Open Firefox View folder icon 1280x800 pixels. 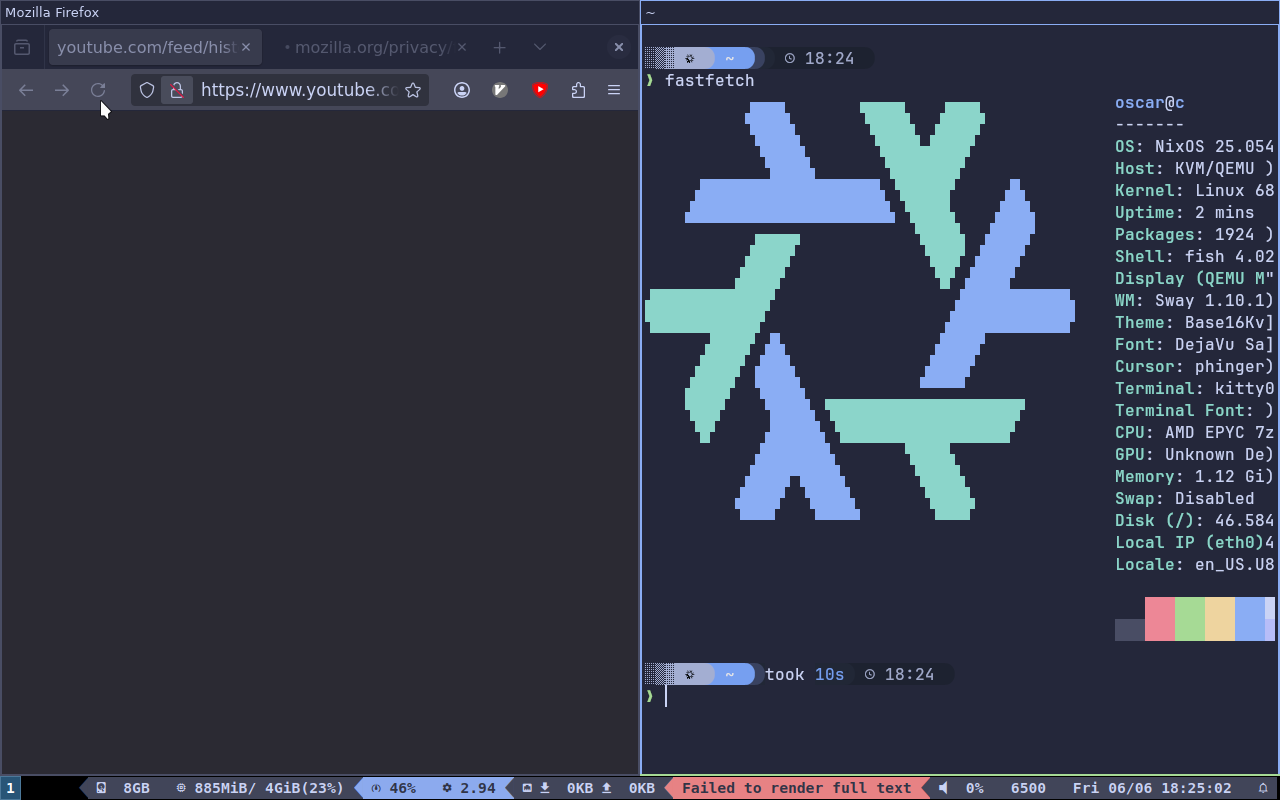coord(22,47)
